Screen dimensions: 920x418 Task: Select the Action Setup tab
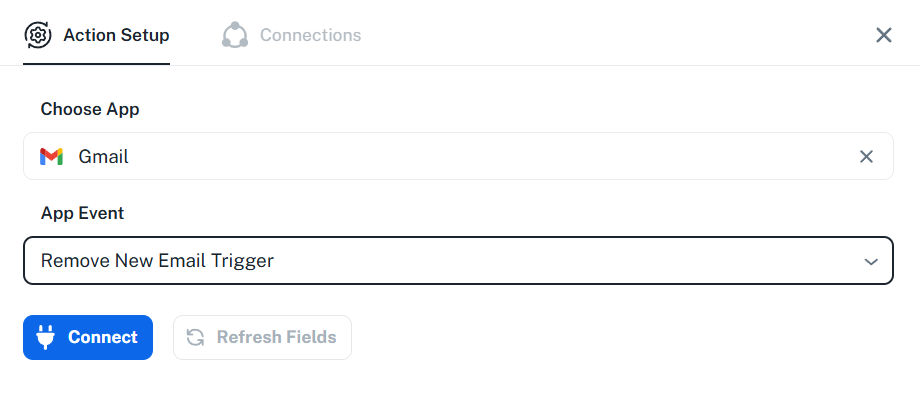tap(97, 35)
